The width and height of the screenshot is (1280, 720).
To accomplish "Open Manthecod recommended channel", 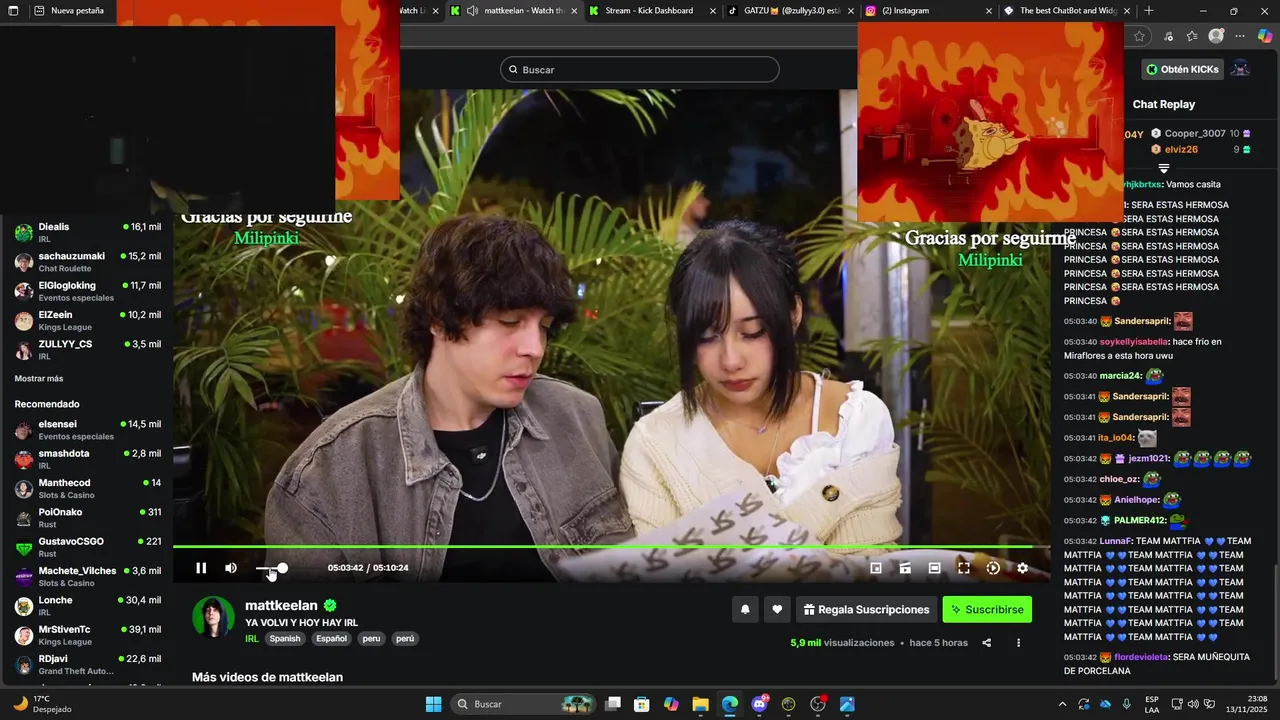I will point(87,488).
